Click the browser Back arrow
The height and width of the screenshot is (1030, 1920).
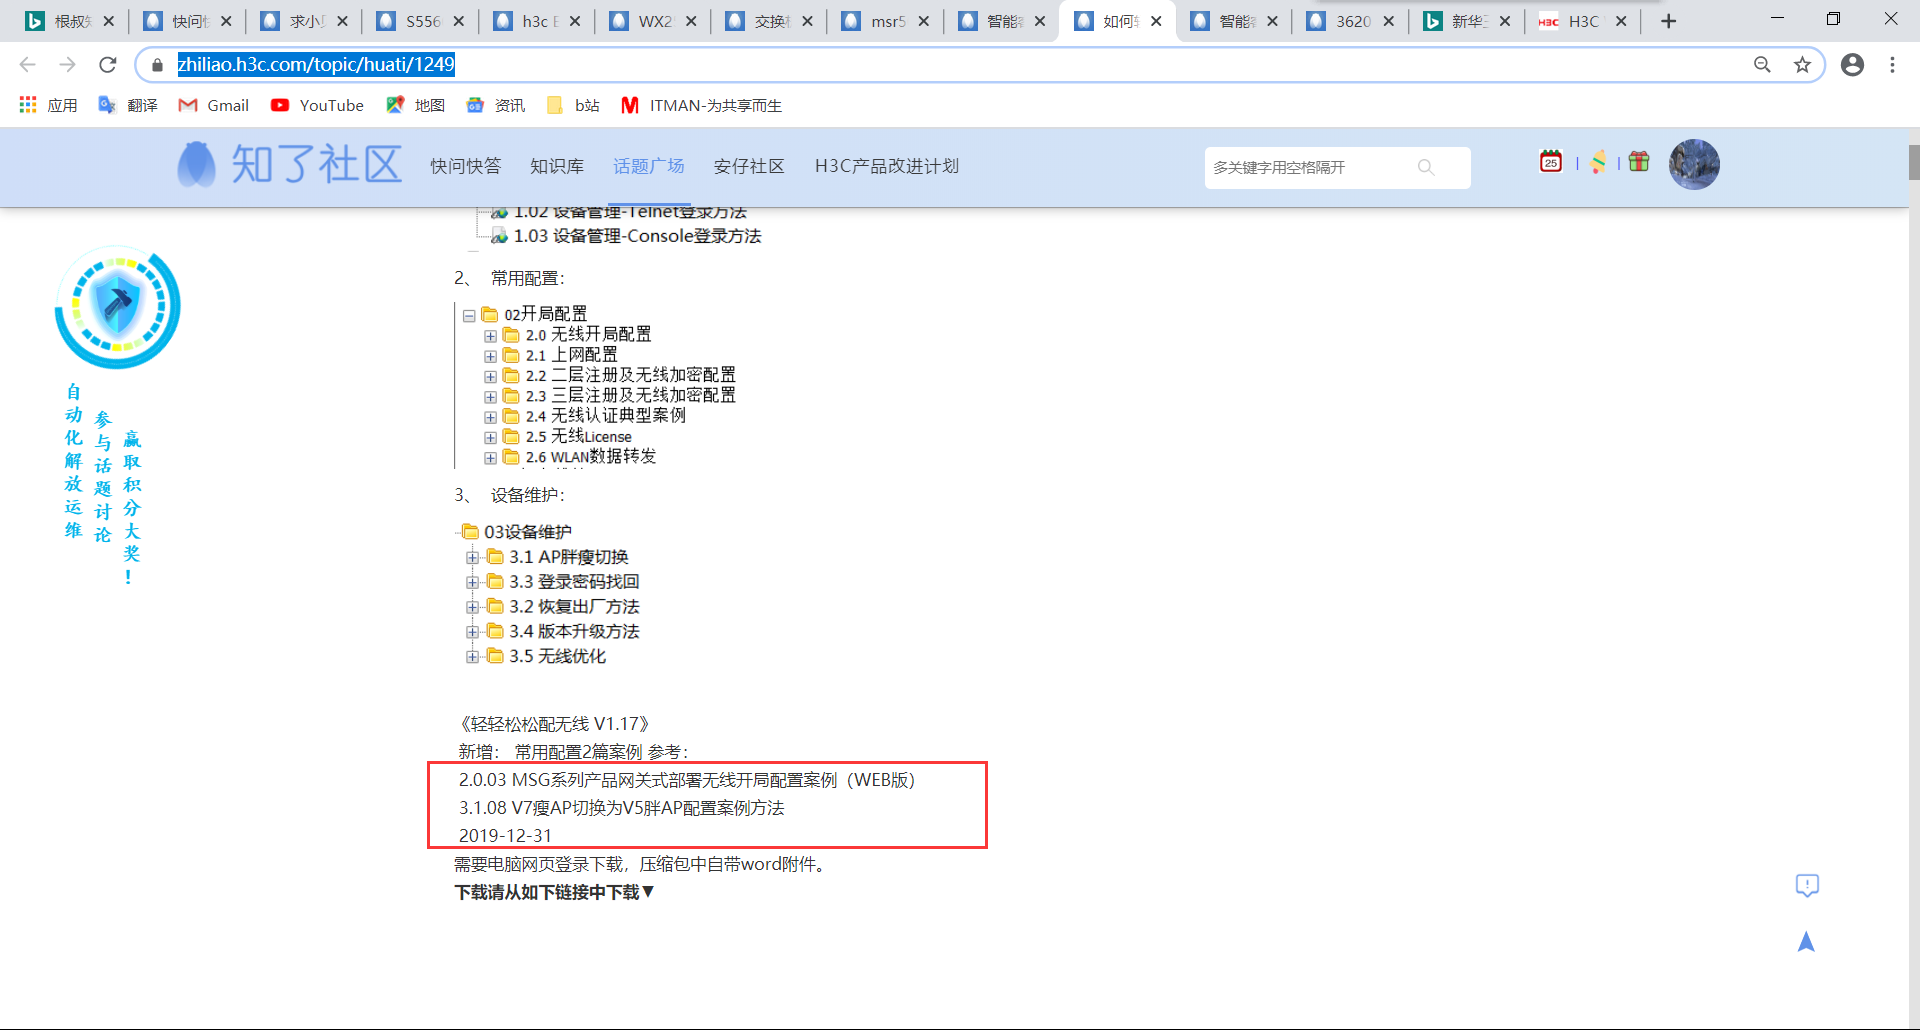tap(27, 65)
